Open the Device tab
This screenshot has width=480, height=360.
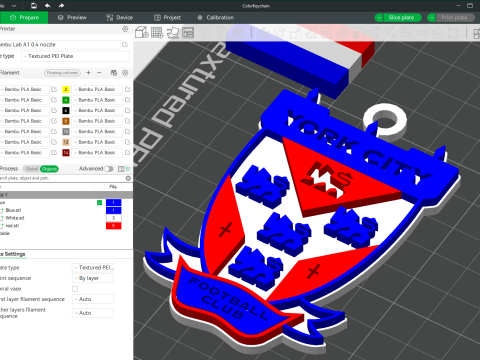pyautogui.click(x=119, y=18)
